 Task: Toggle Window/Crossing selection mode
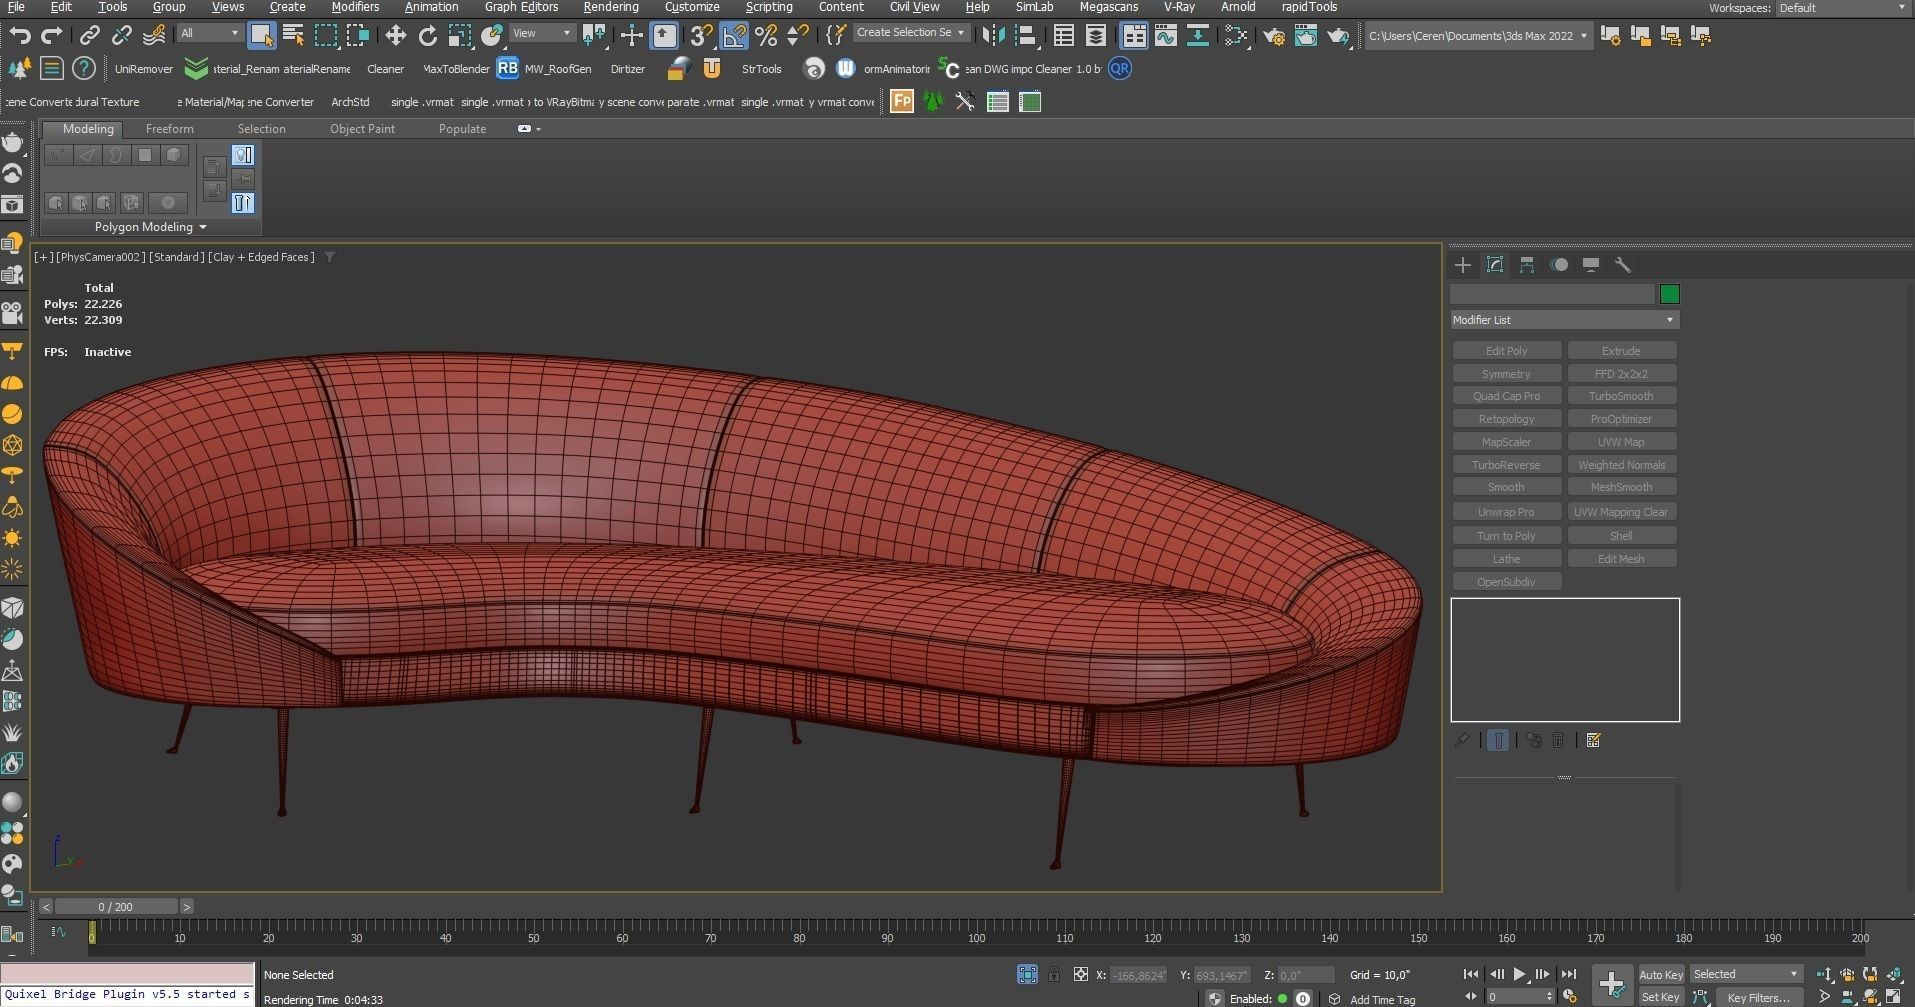point(358,35)
